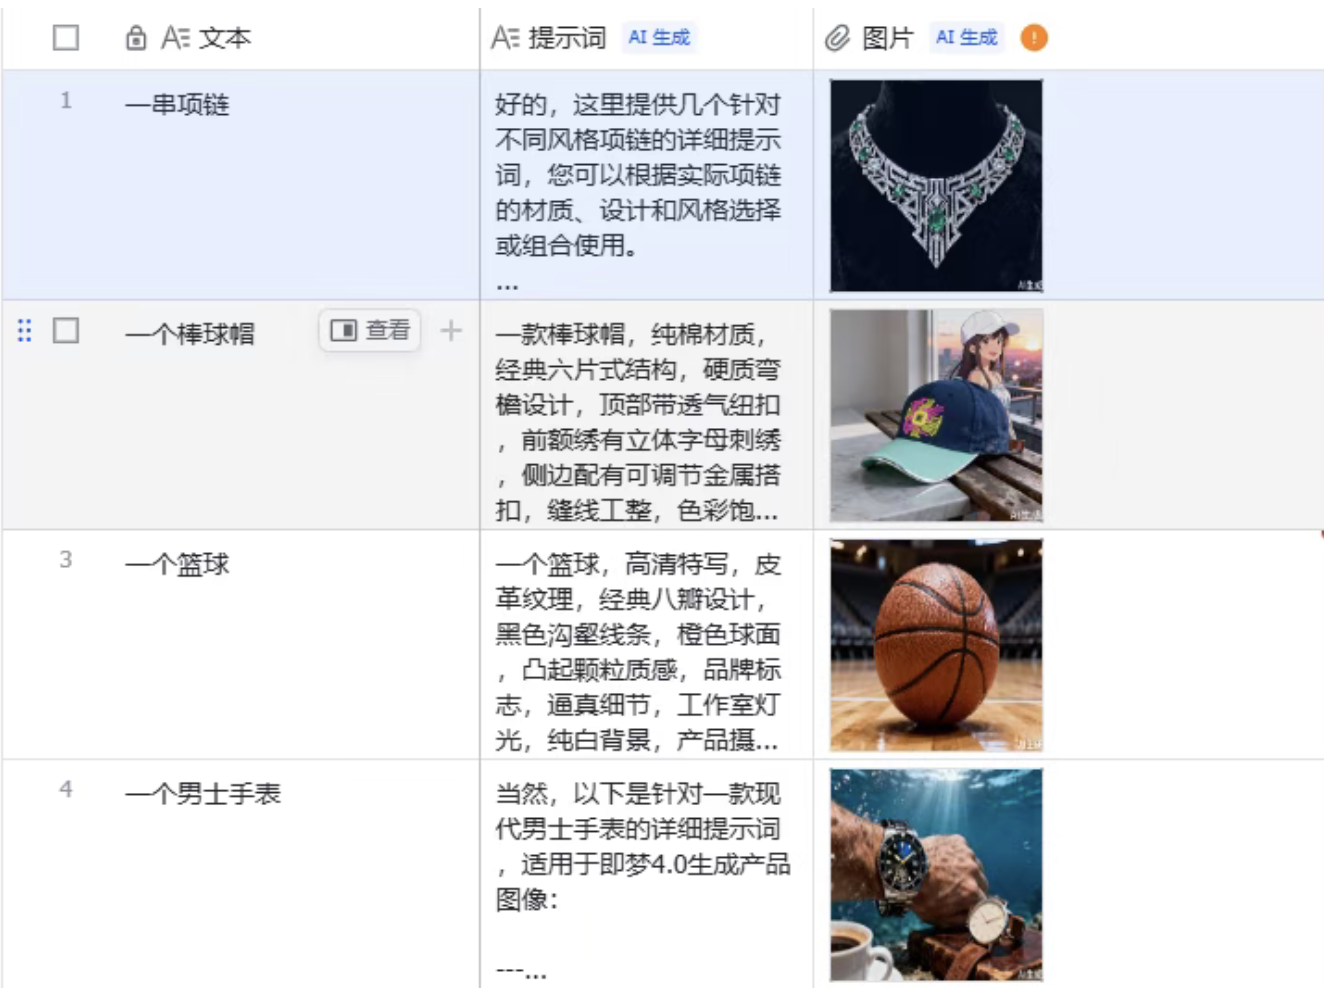Click the orange warning icon in 图片 header
The image size is (1324, 1008).
pyautogui.click(x=1034, y=38)
